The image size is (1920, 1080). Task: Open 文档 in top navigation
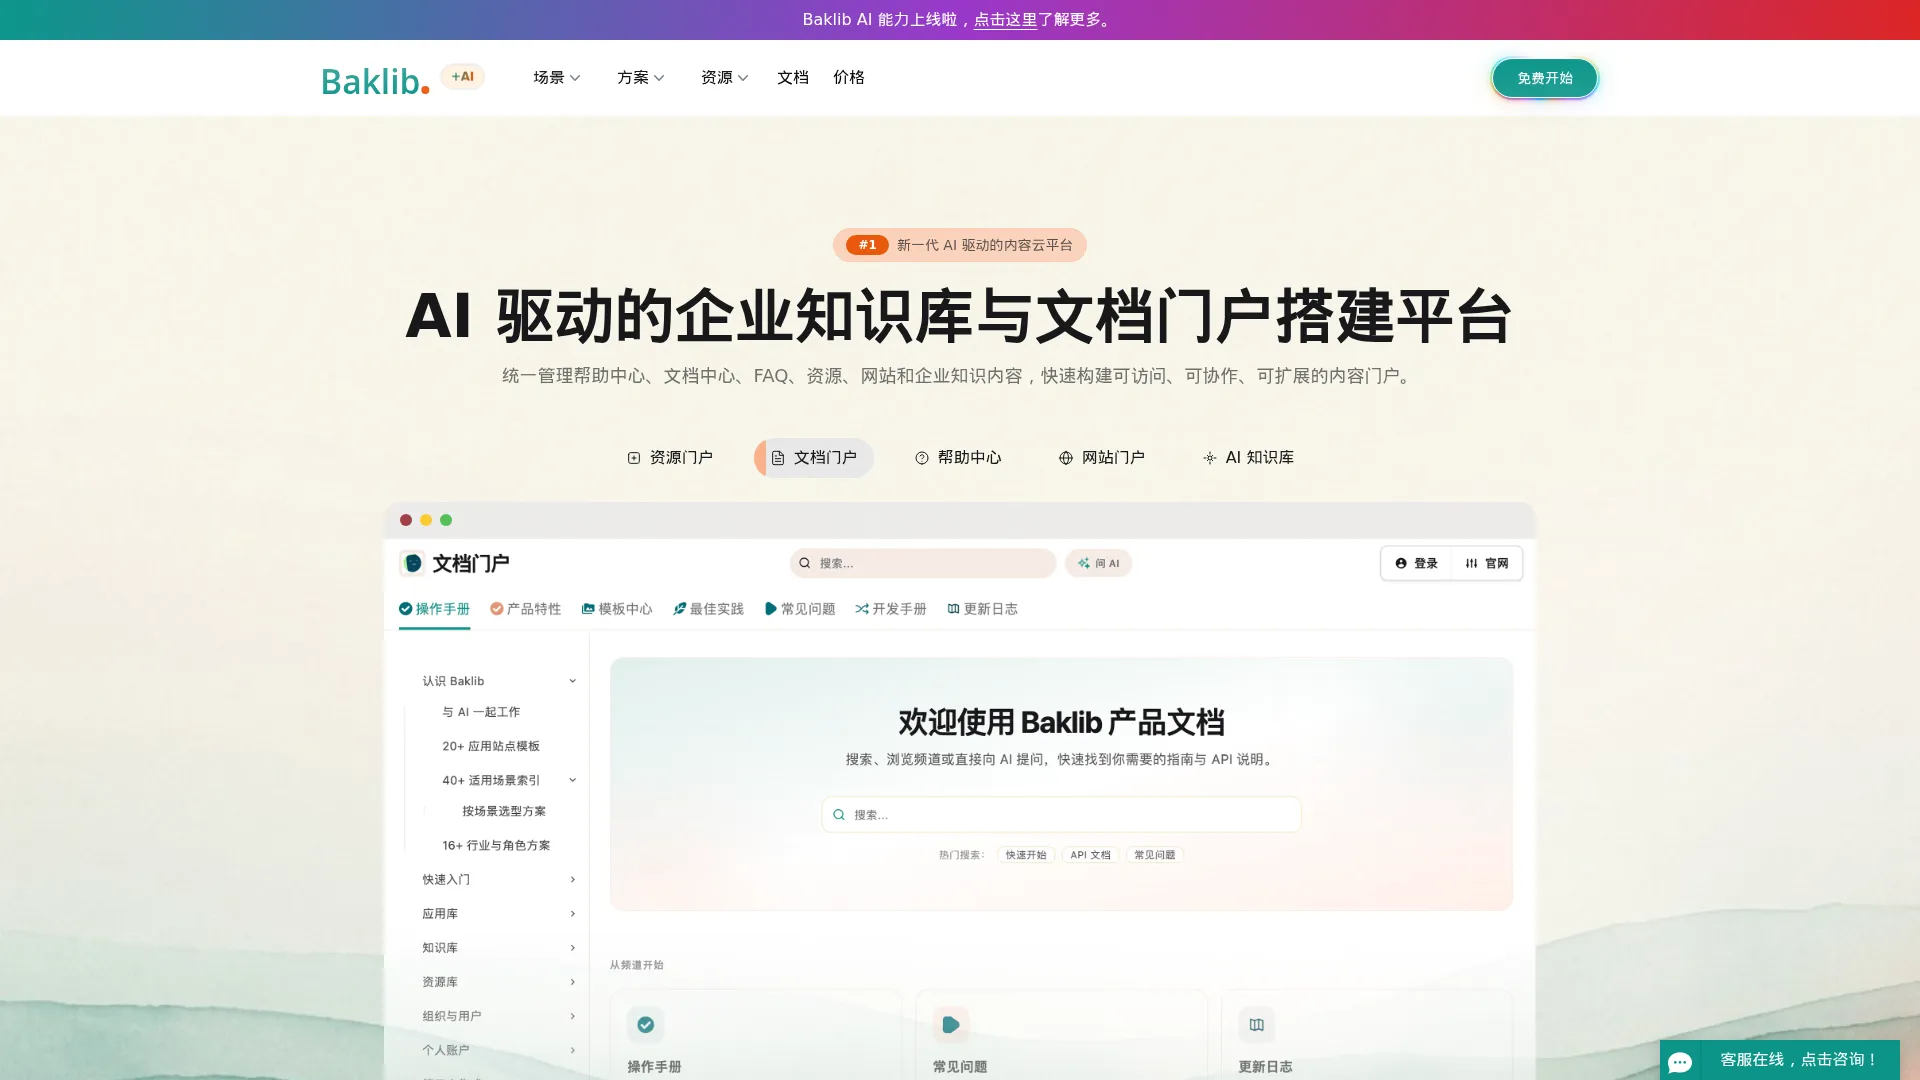pyautogui.click(x=792, y=78)
